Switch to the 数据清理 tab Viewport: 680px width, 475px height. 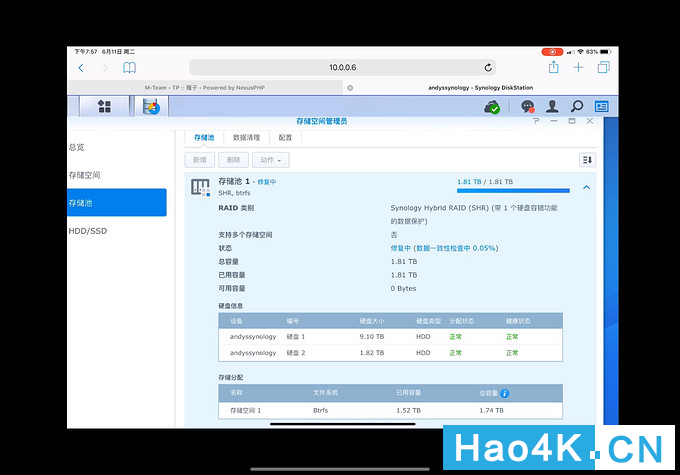click(246, 138)
